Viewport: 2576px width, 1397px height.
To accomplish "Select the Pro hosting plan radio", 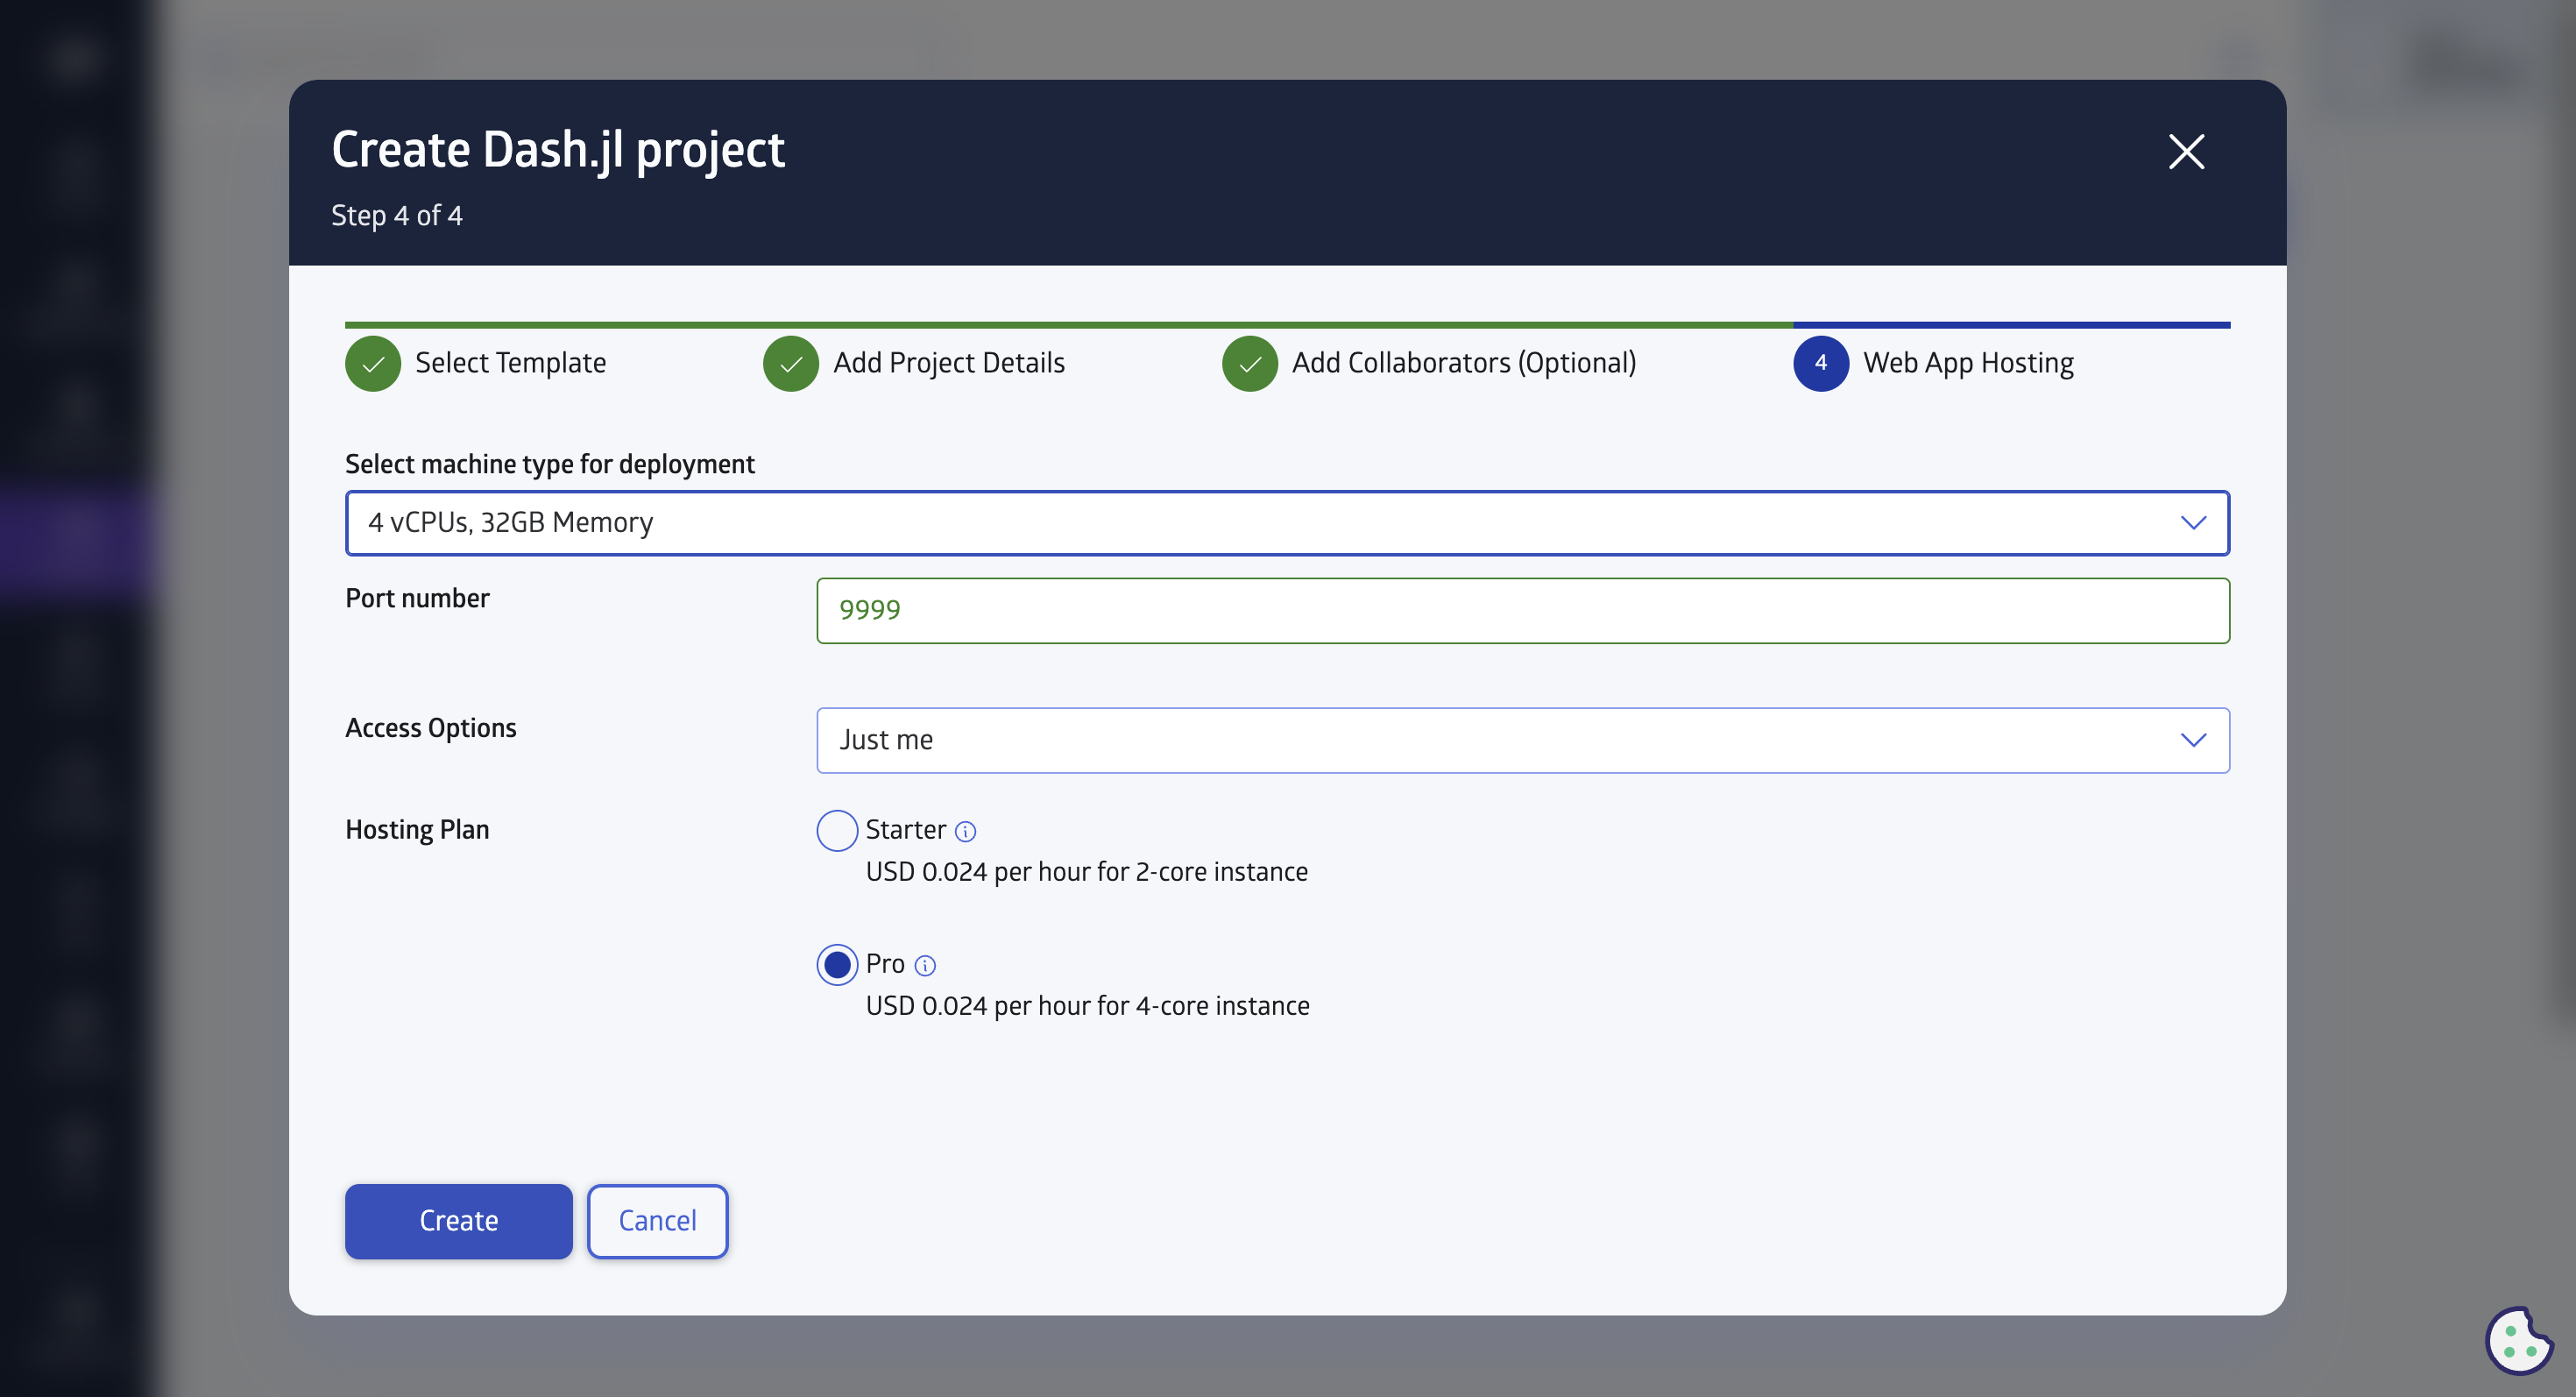I will [x=837, y=964].
